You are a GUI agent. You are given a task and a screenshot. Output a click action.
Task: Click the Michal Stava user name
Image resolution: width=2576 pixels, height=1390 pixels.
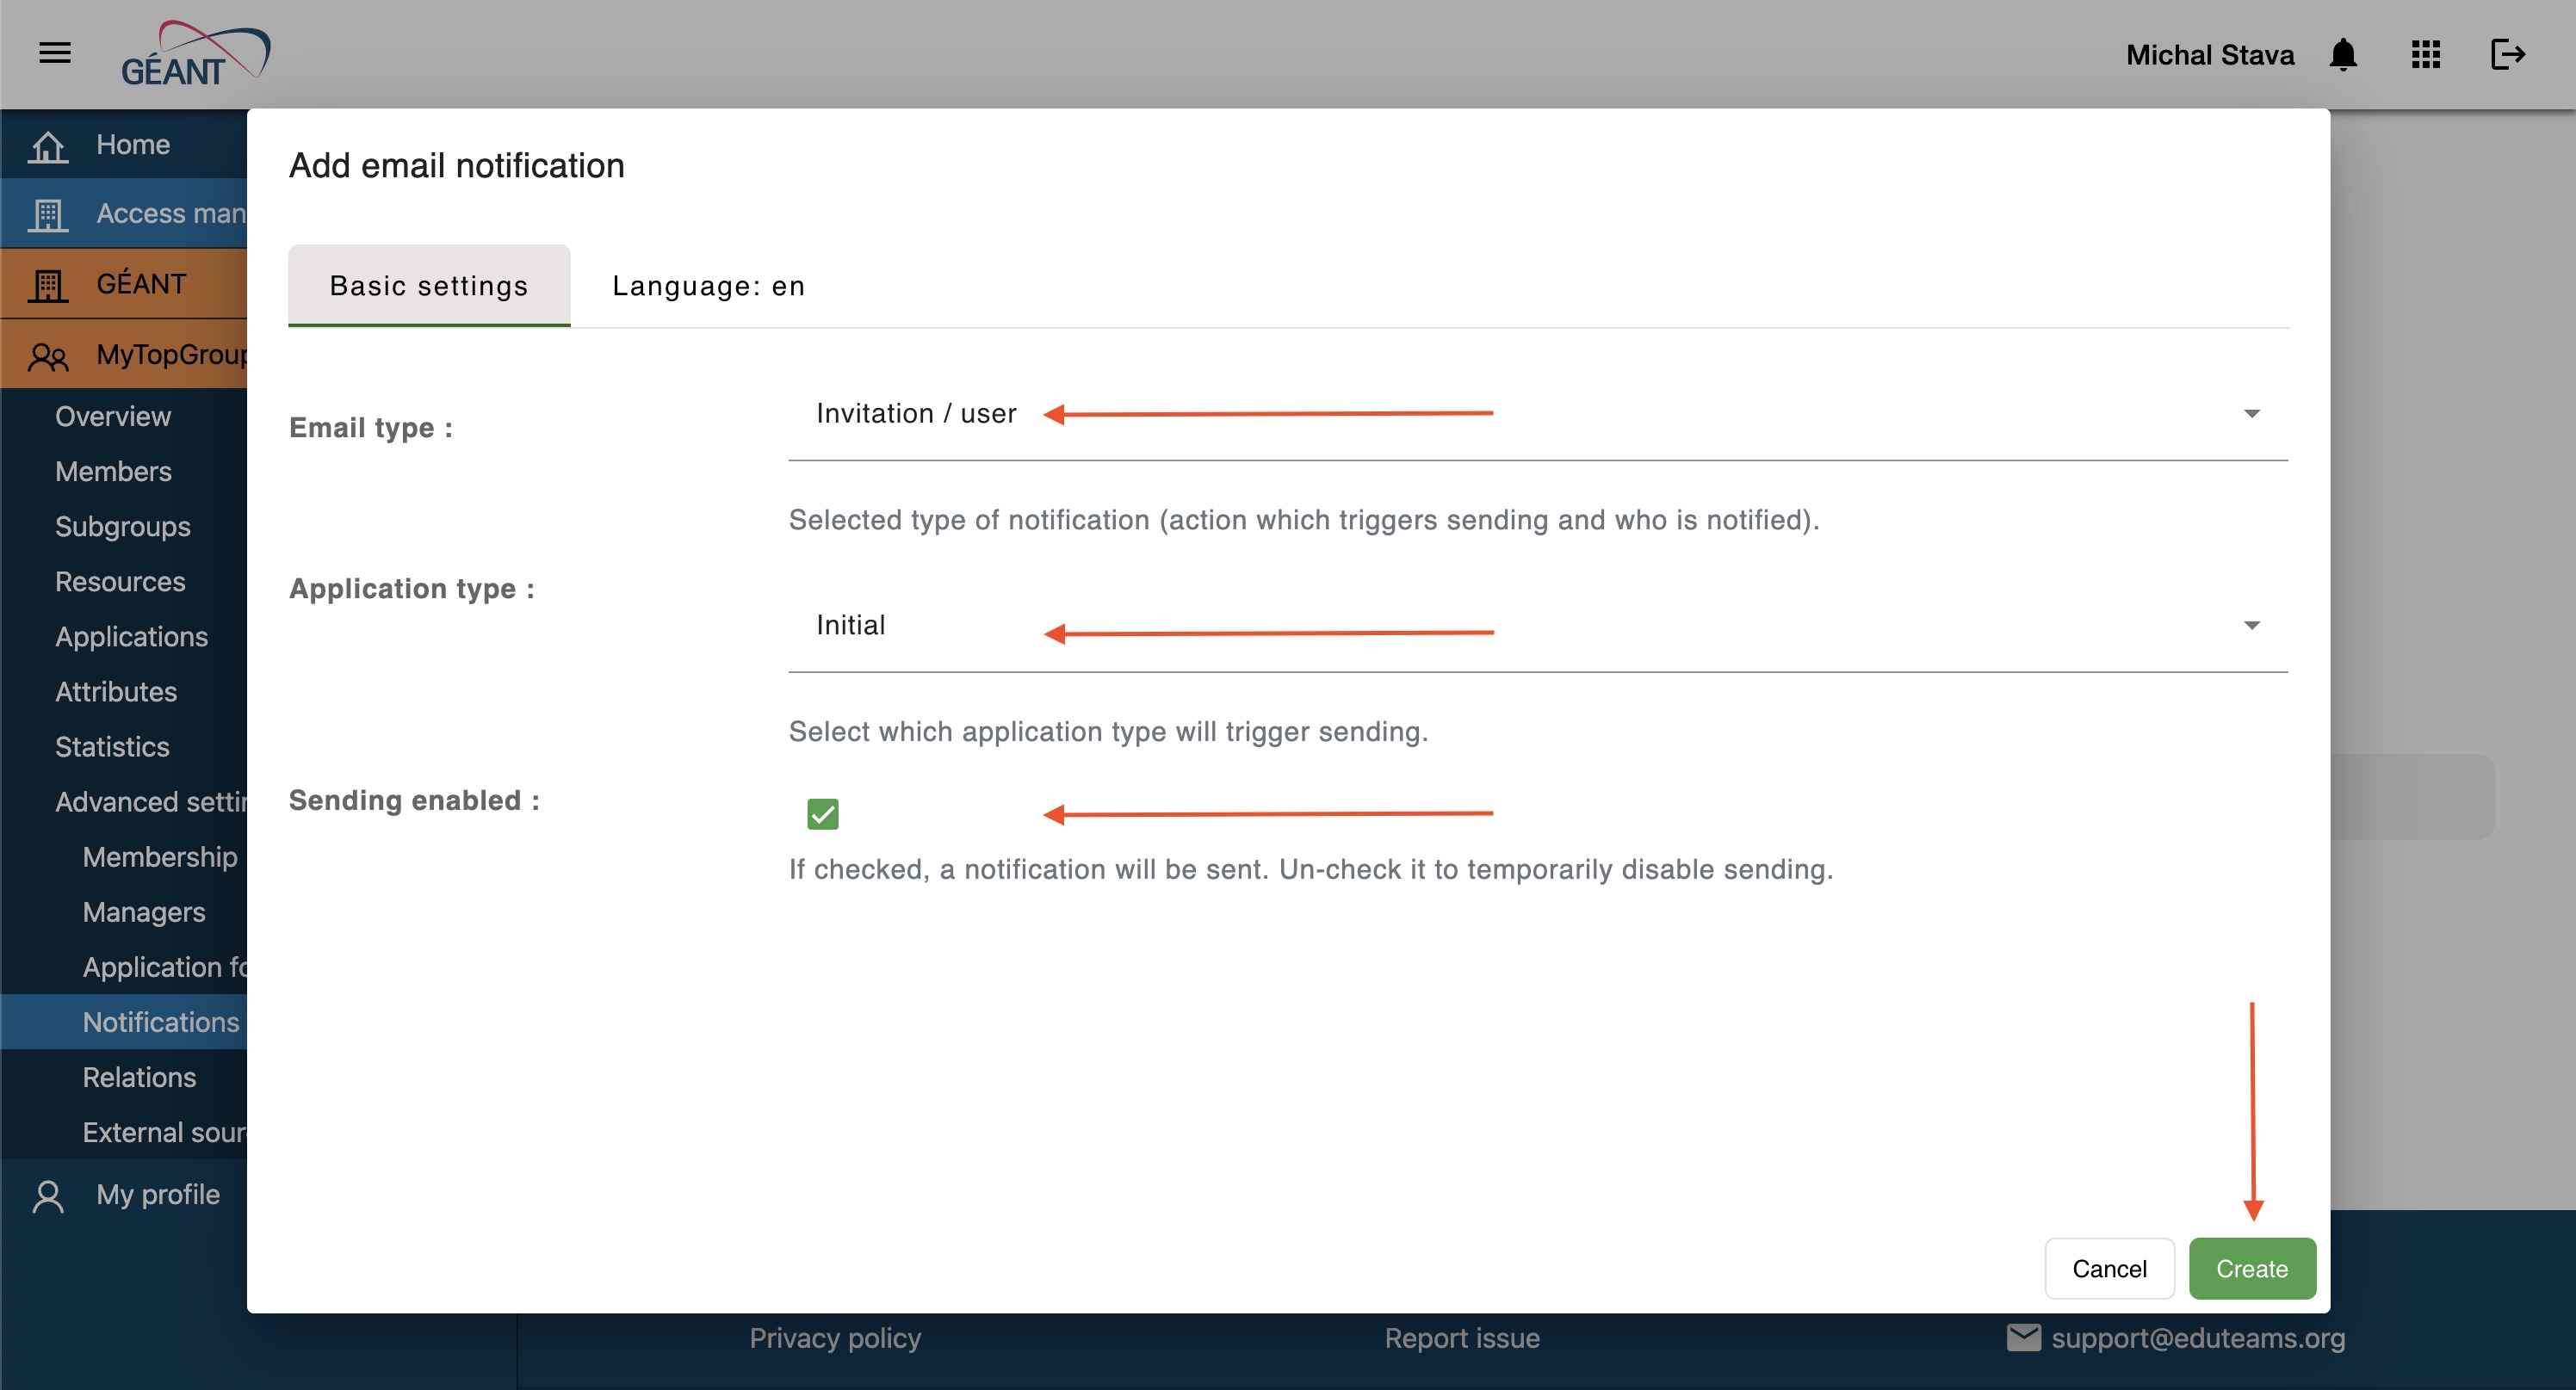pyautogui.click(x=2210, y=54)
